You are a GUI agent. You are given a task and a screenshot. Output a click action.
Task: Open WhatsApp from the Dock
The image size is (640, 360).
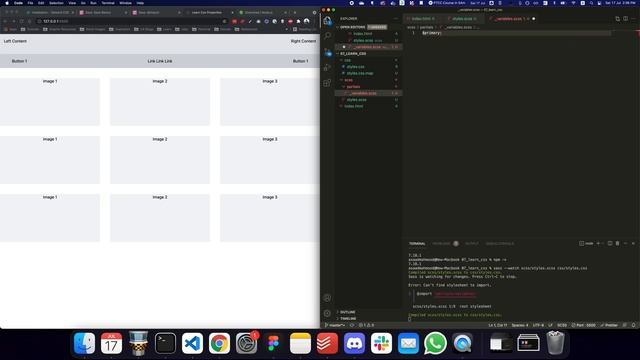(x=435, y=343)
